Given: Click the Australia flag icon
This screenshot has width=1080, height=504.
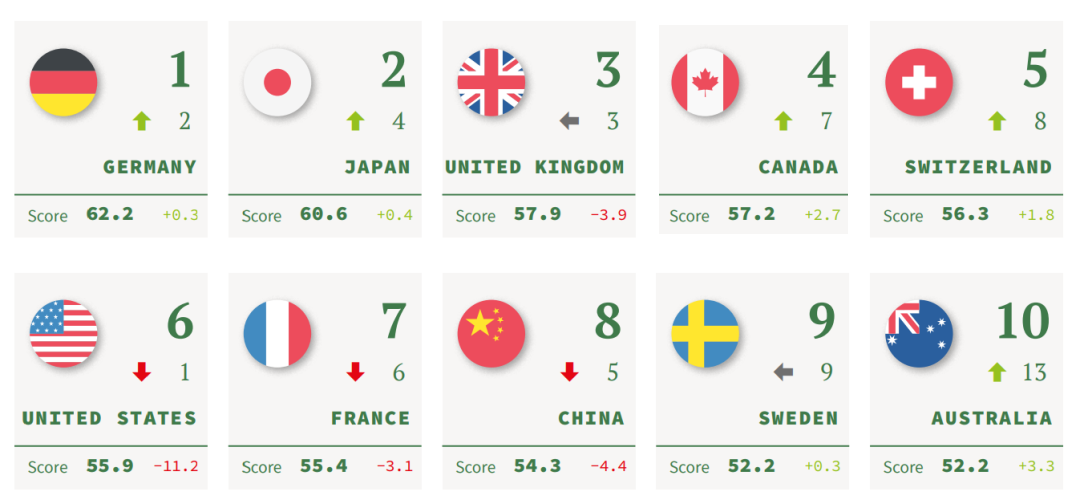Looking at the screenshot, I should point(919,333).
